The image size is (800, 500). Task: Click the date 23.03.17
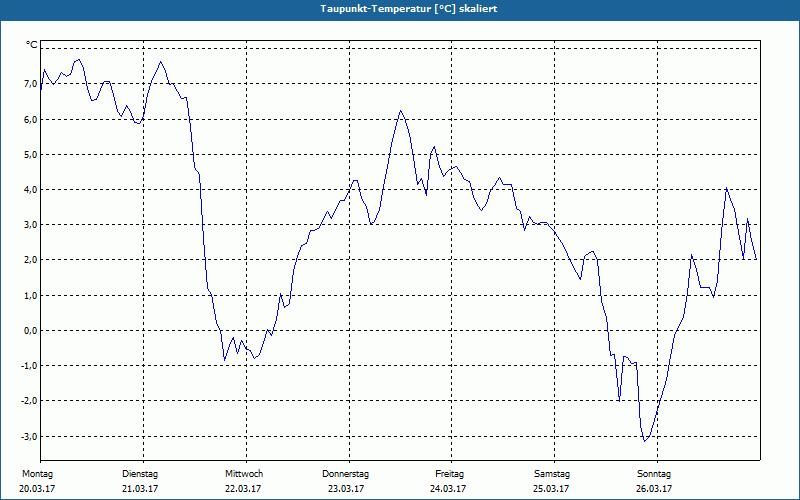point(346,489)
